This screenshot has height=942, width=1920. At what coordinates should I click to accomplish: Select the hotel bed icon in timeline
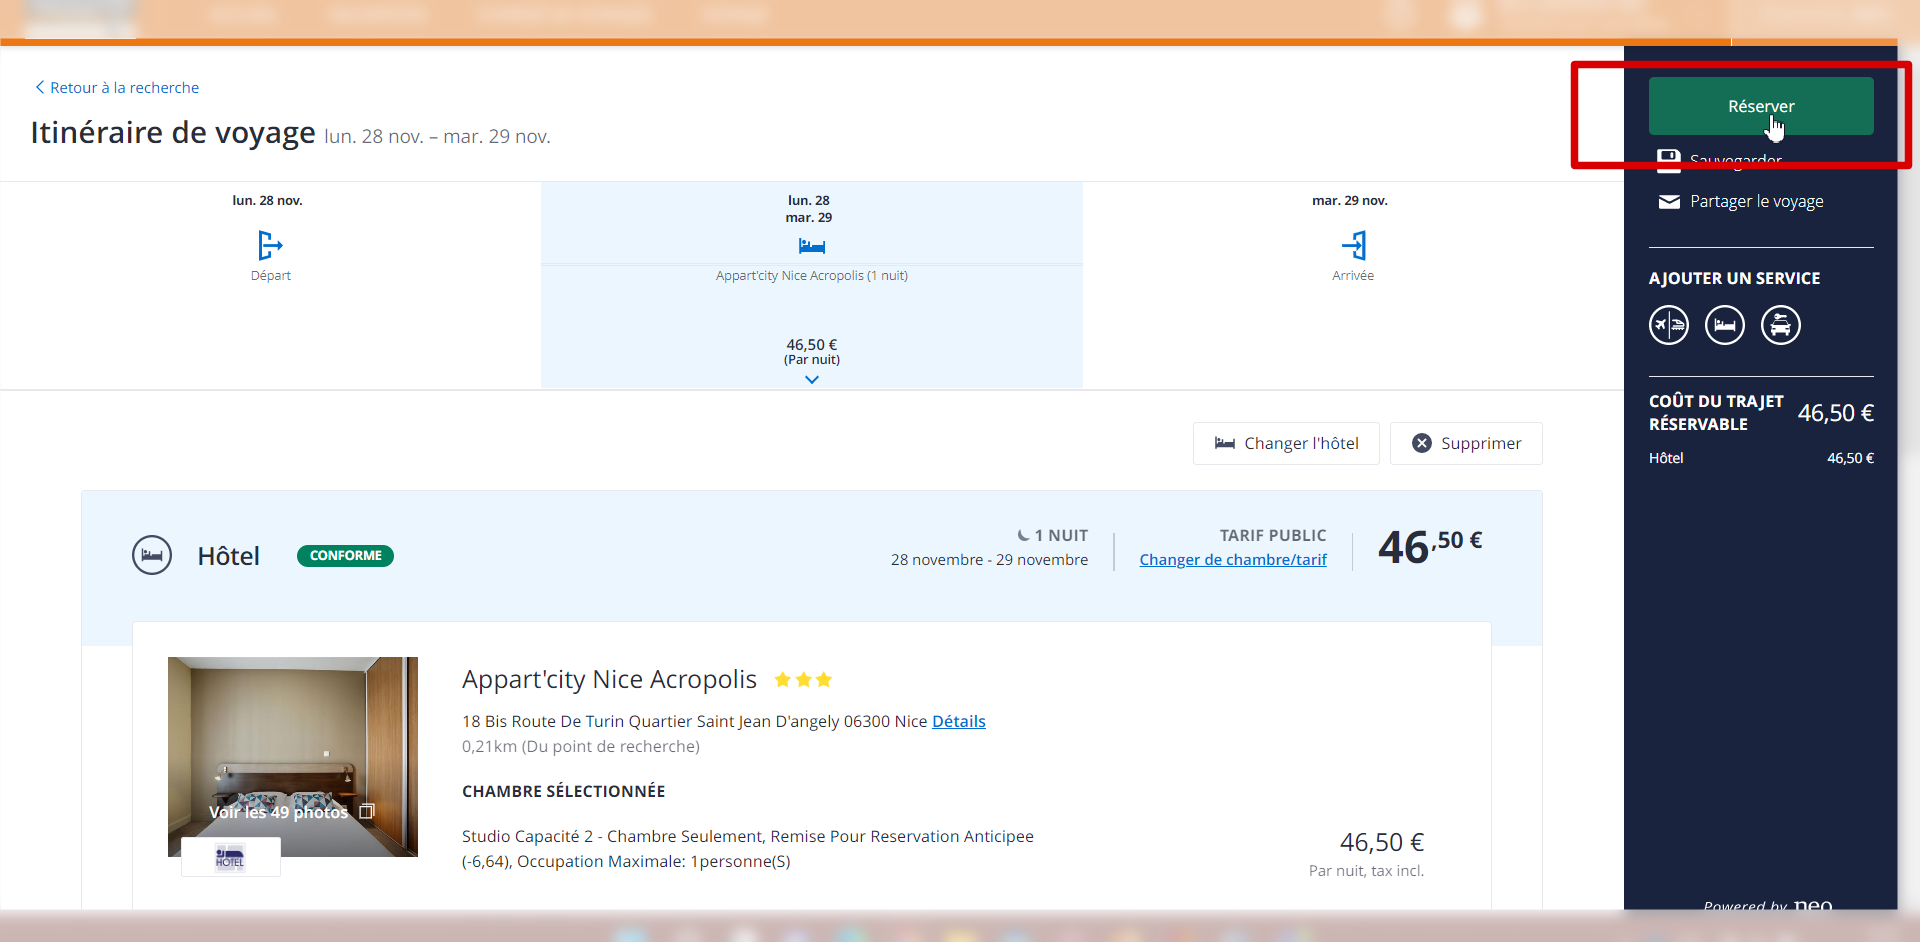[x=812, y=246]
